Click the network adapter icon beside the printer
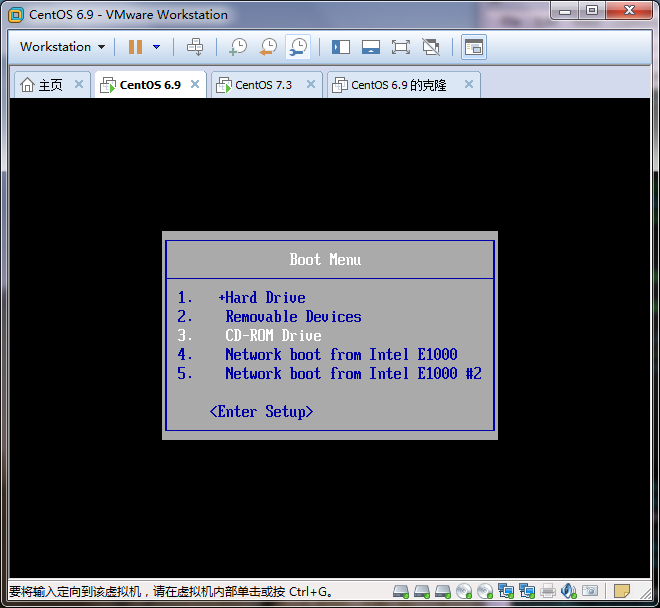This screenshot has height=608, width=660. pyautogui.click(x=527, y=592)
